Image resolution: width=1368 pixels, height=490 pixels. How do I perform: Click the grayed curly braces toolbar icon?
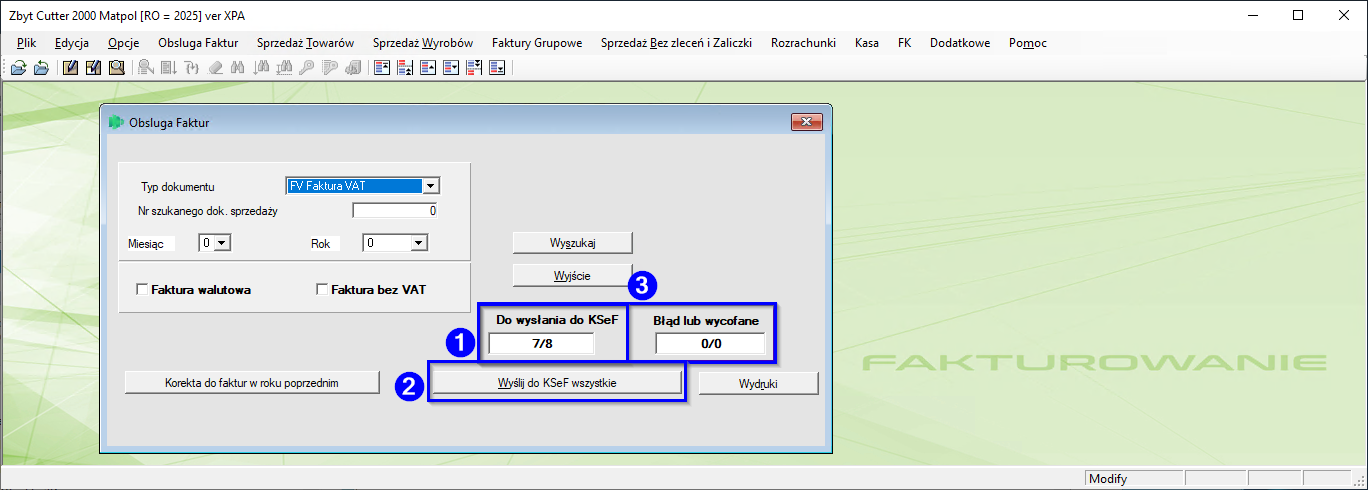click(x=192, y=68)
